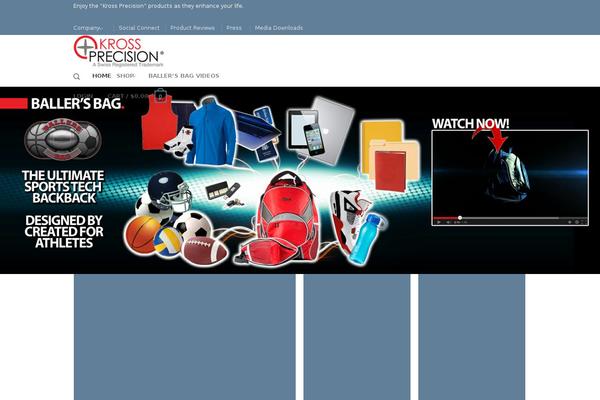Open Media Downloads in top bar

[279, 28]
